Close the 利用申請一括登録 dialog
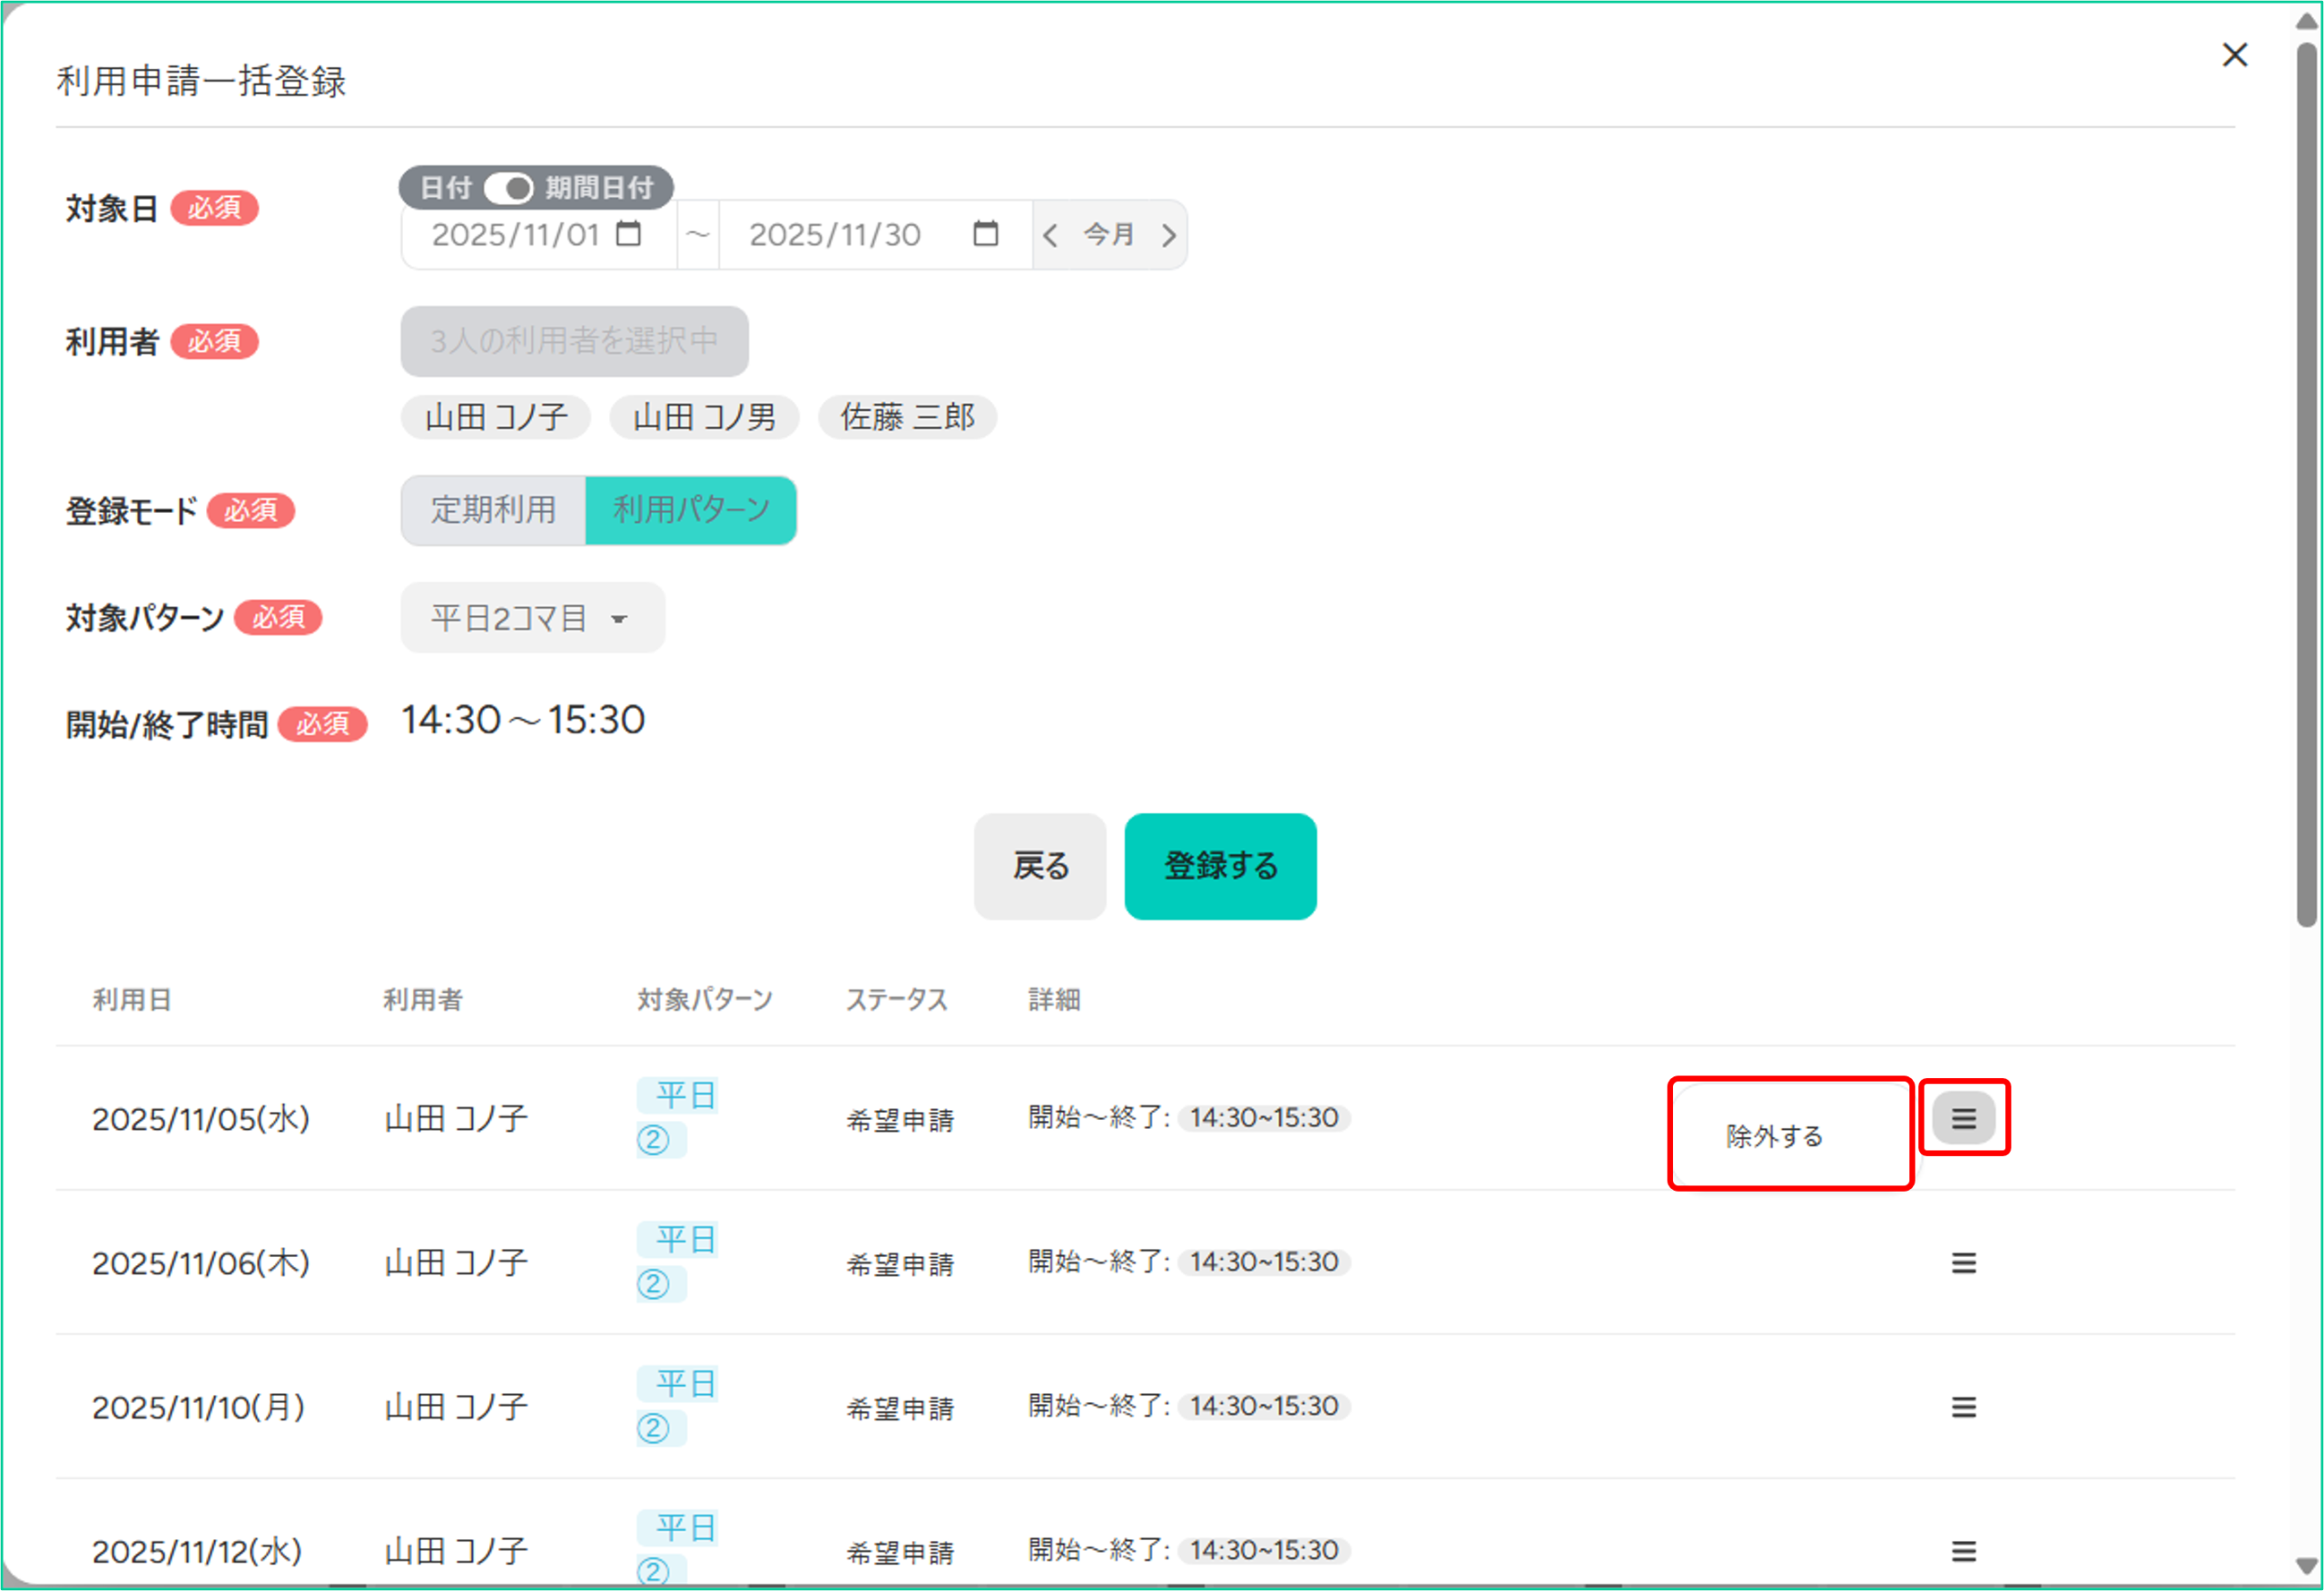Viewport: 2324px width, 1591px height. pyautogui.click(x=2234, y=55)
